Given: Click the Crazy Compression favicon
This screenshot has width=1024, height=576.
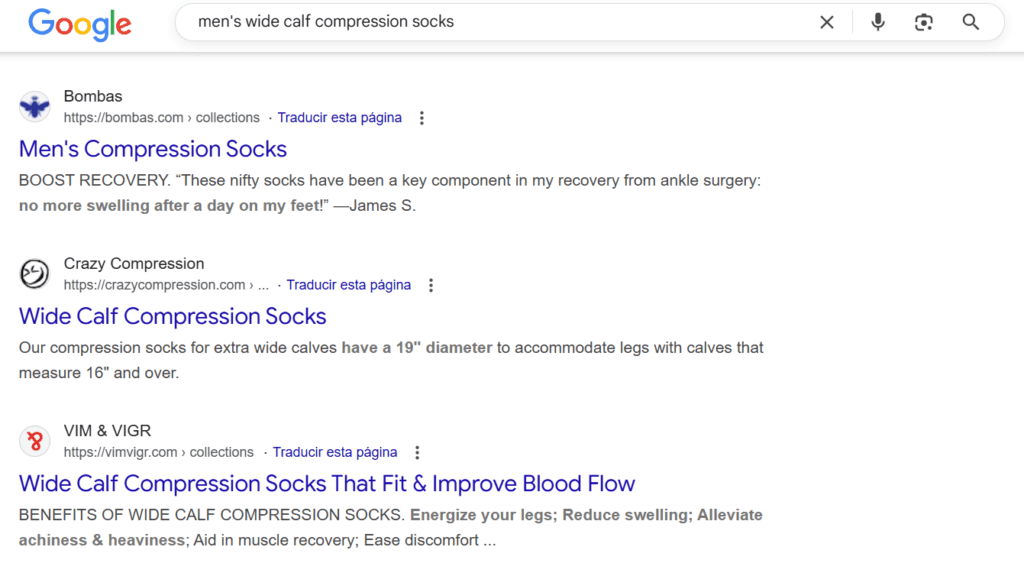Looking at the screenshot, I should [35, 273].
